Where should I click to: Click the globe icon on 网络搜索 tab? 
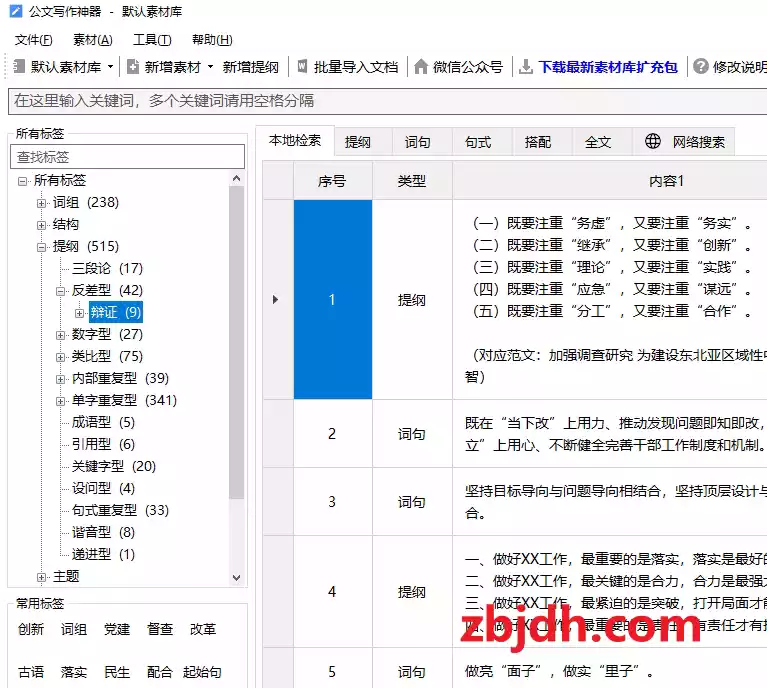pyautogui.click(x=653, y=142)
